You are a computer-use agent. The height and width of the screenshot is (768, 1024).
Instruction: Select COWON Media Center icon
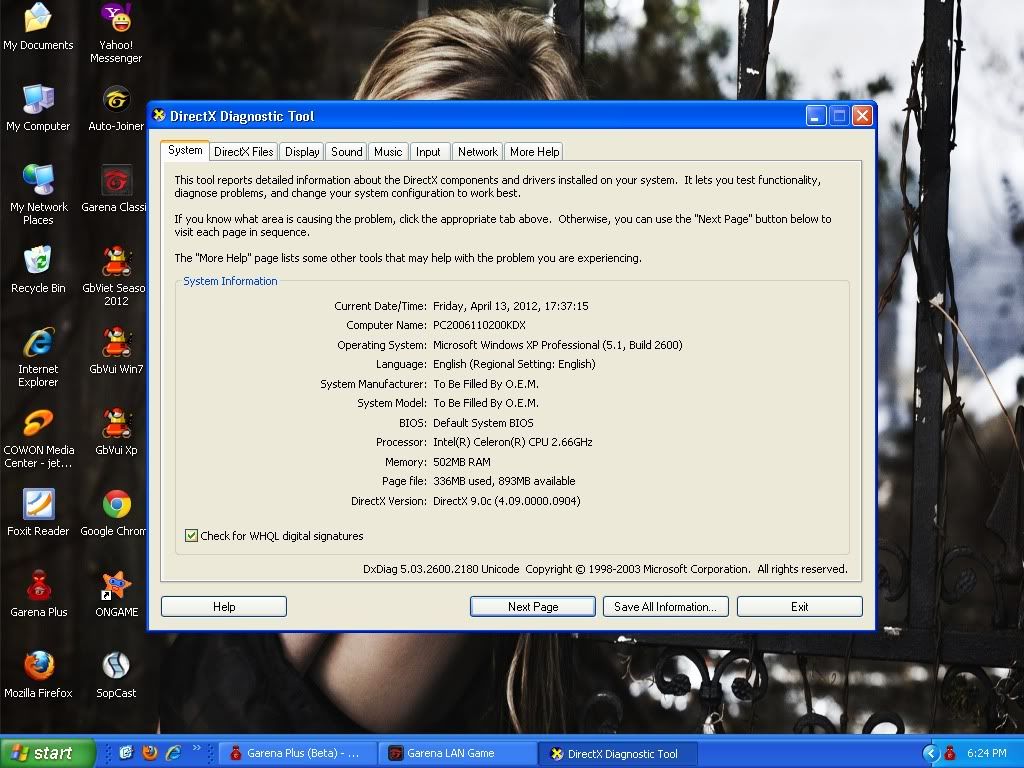(x=39, y=438)
